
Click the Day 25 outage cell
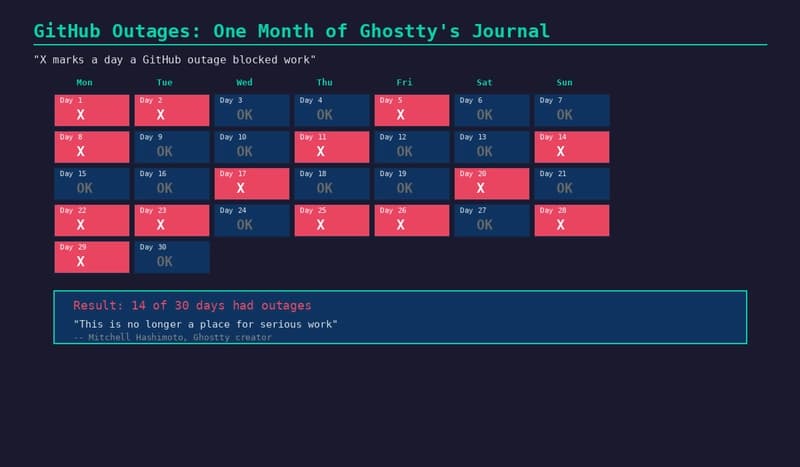pos(332,220)
